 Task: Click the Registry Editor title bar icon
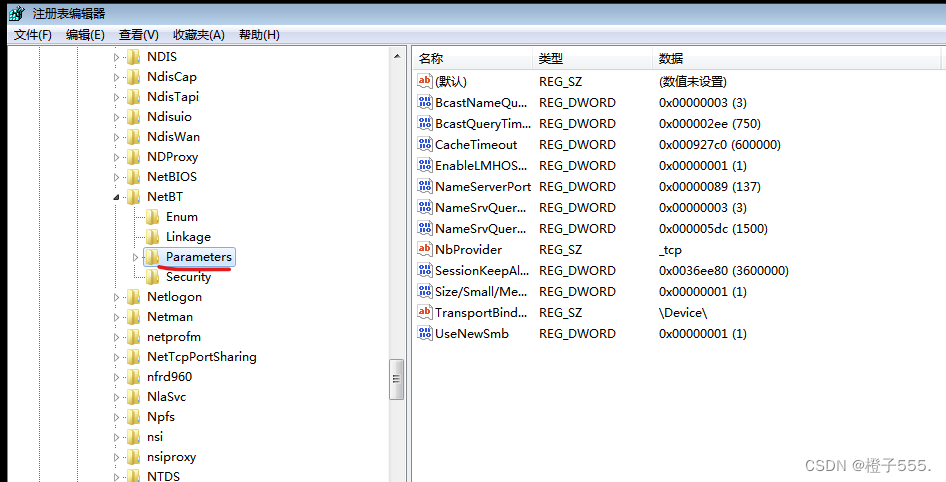click(16, 13)
